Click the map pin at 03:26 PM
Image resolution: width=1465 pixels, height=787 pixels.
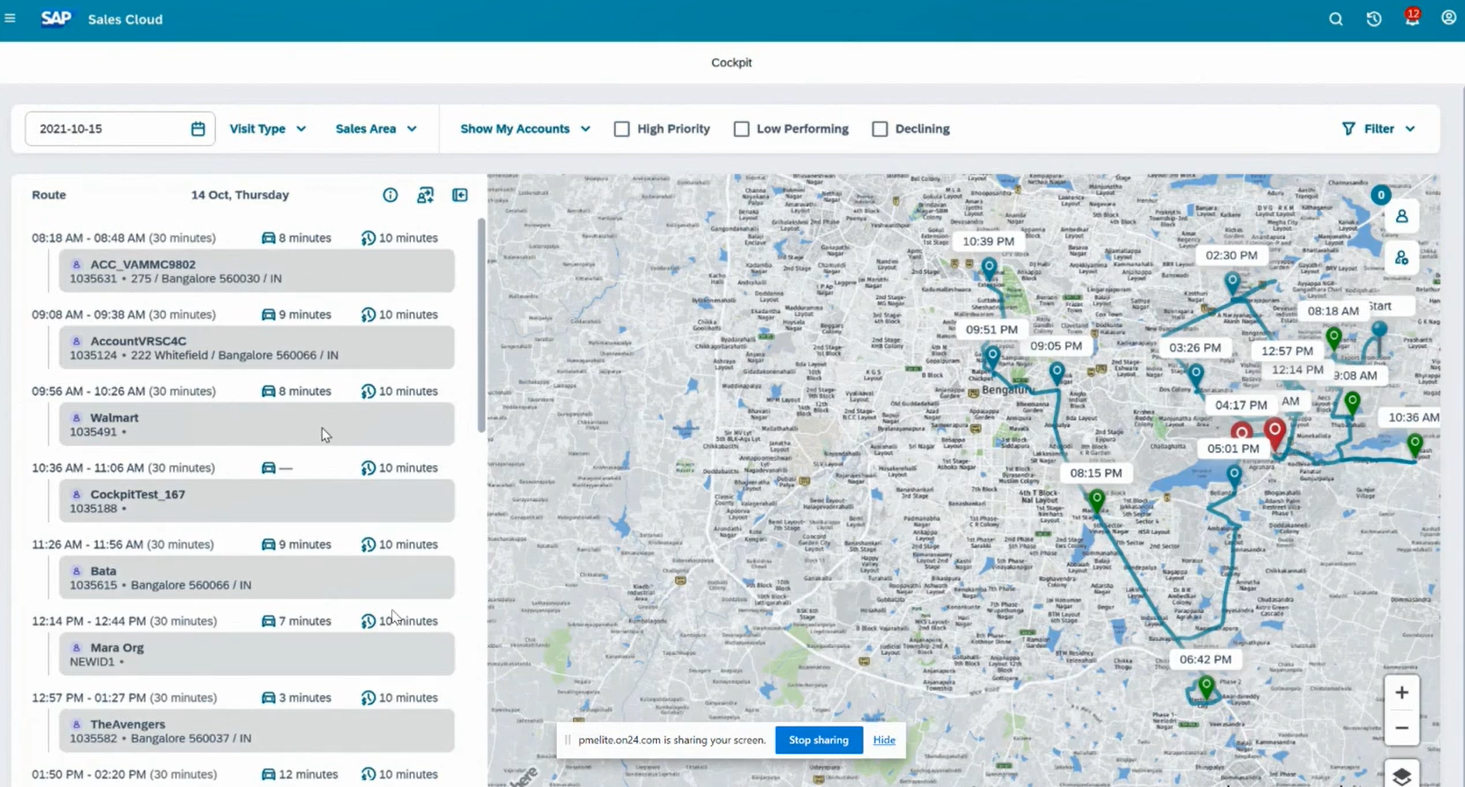point(1196,375)
